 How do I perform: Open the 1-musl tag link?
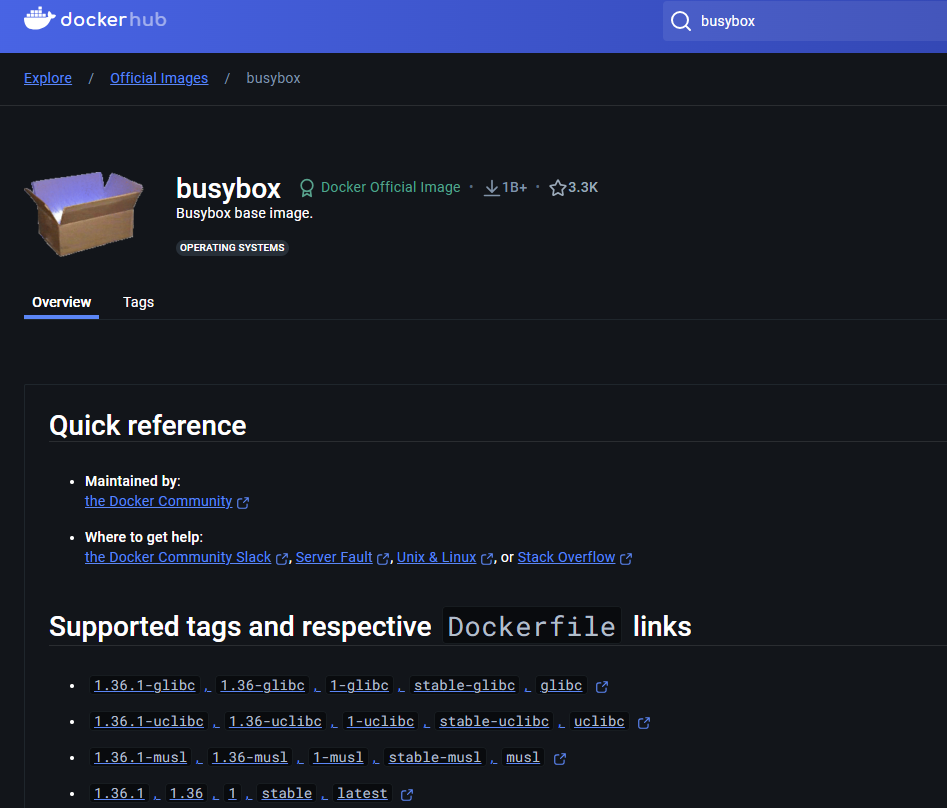(x=338, y=757)
